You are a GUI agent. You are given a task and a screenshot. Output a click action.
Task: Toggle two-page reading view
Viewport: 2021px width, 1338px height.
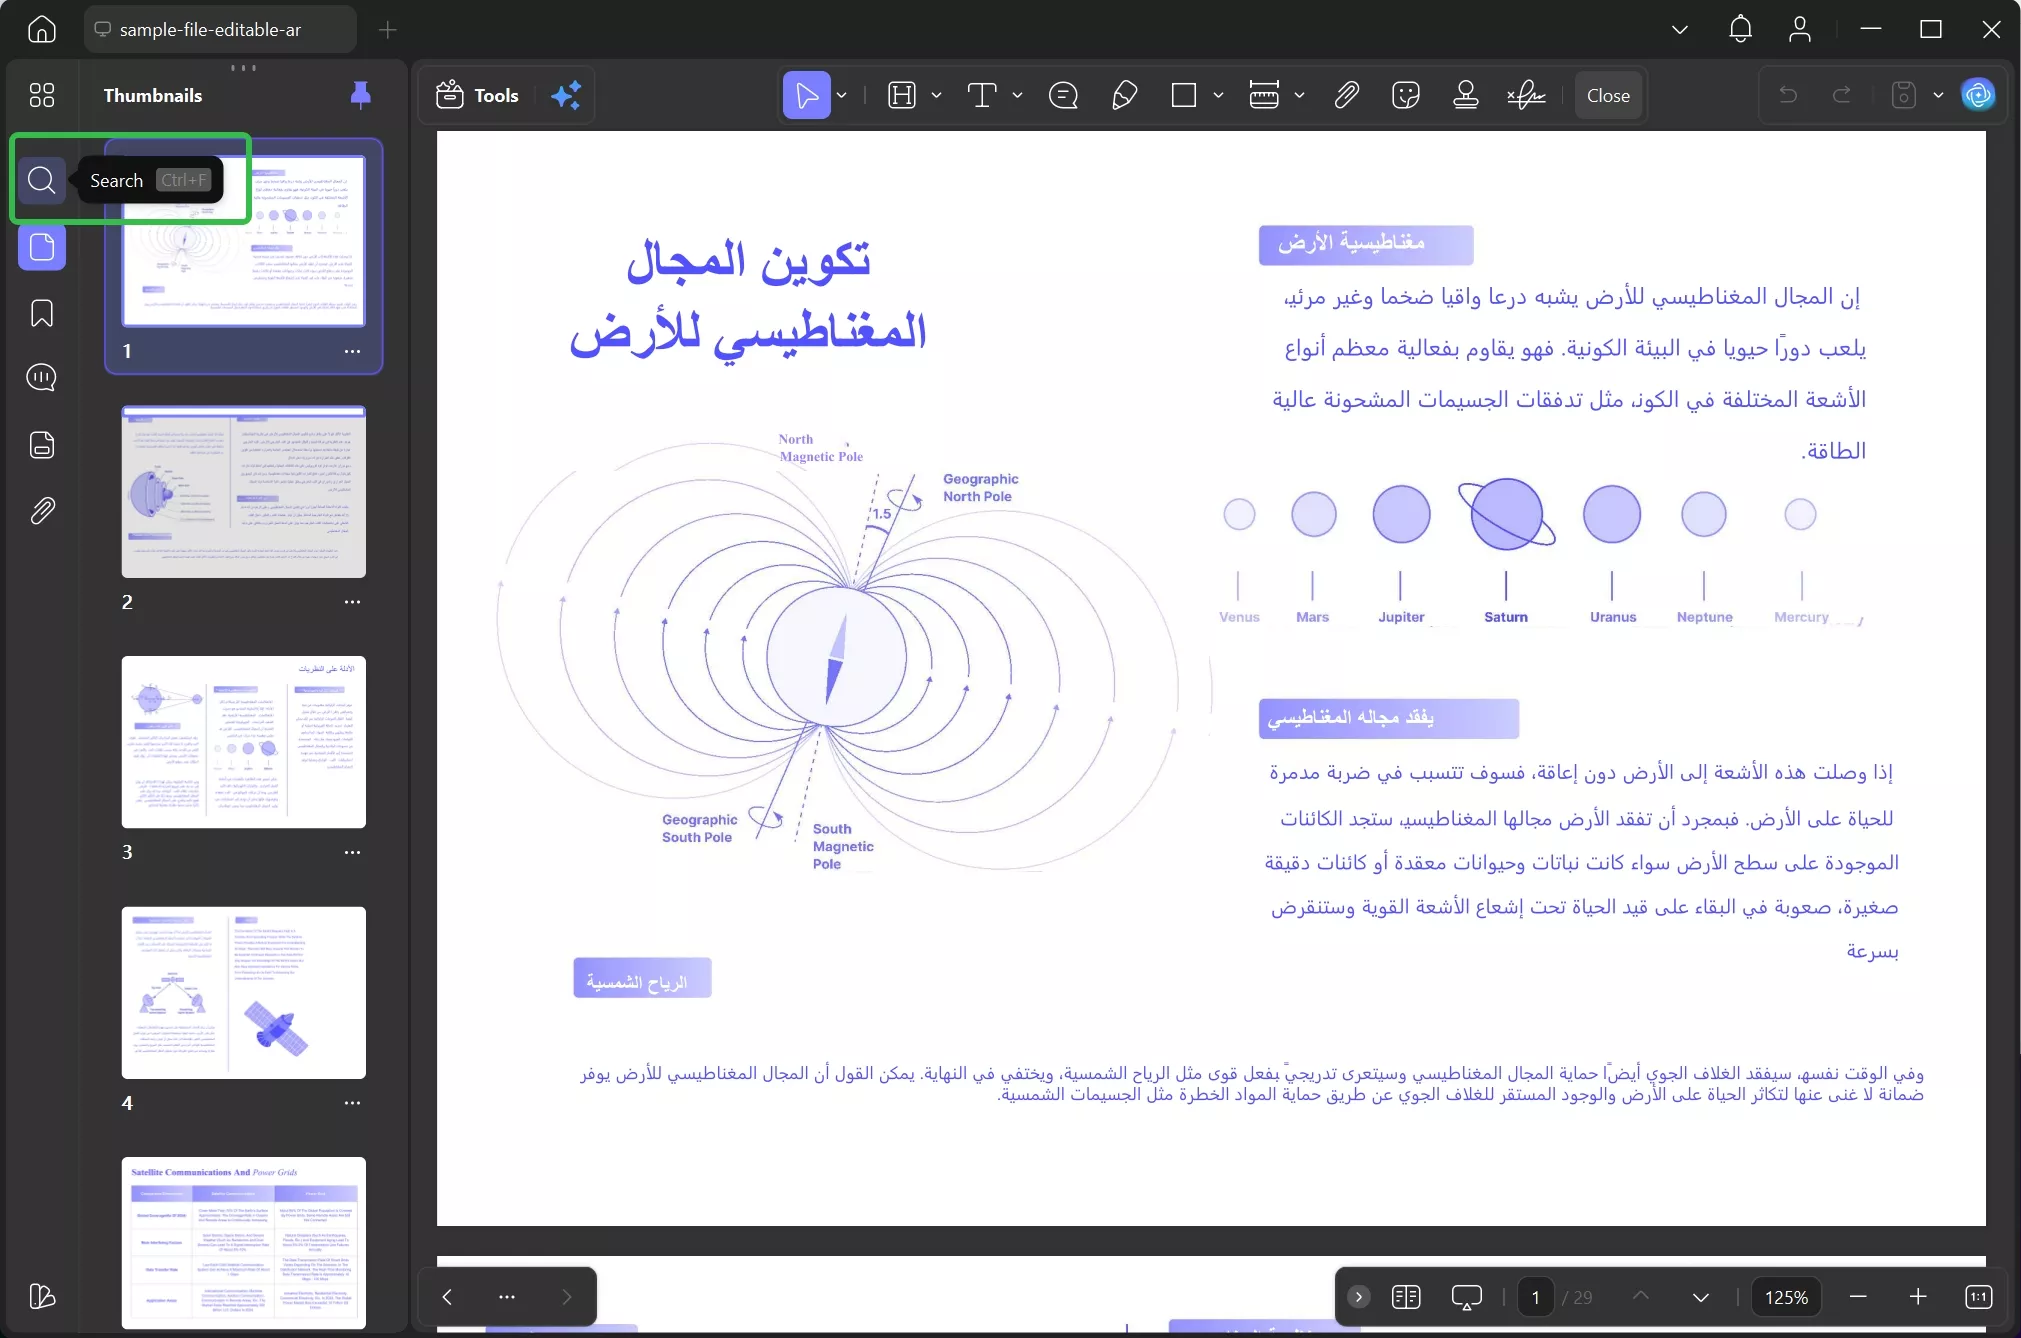pos(1405,1296)
